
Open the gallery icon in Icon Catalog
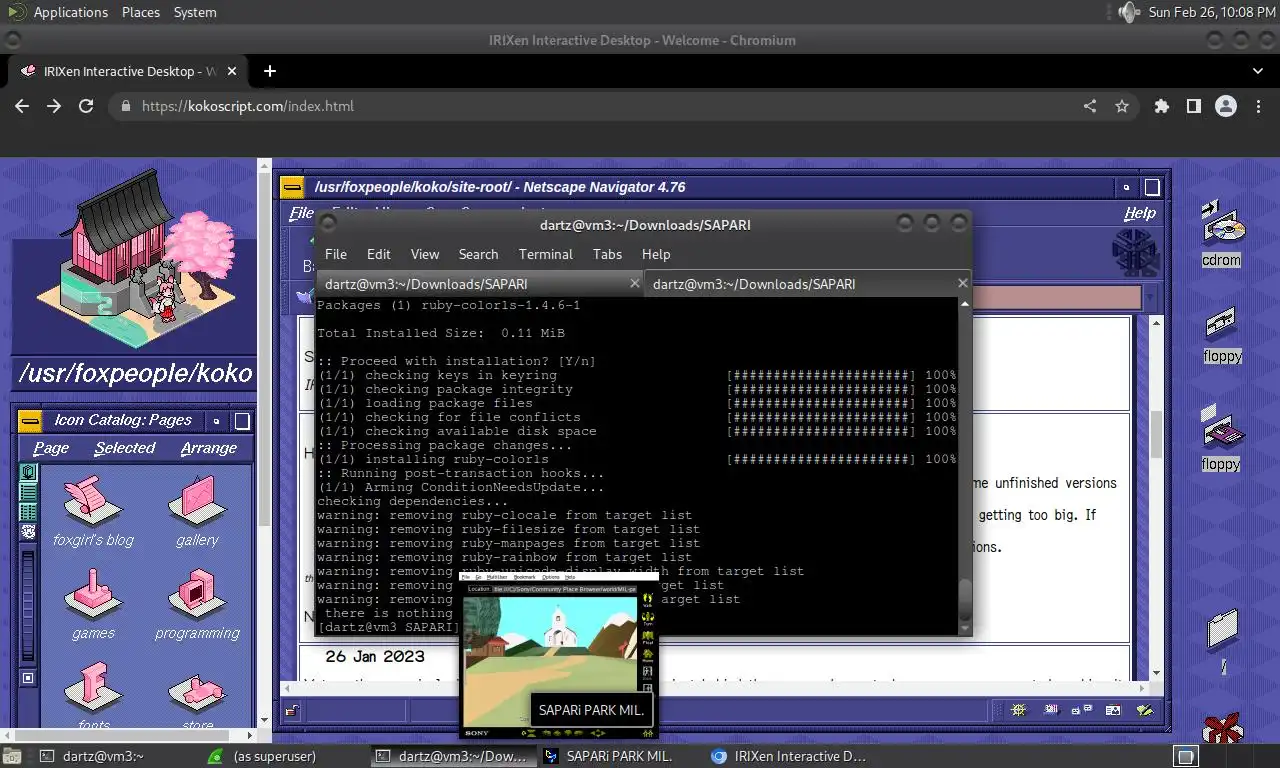click(197, 500)
